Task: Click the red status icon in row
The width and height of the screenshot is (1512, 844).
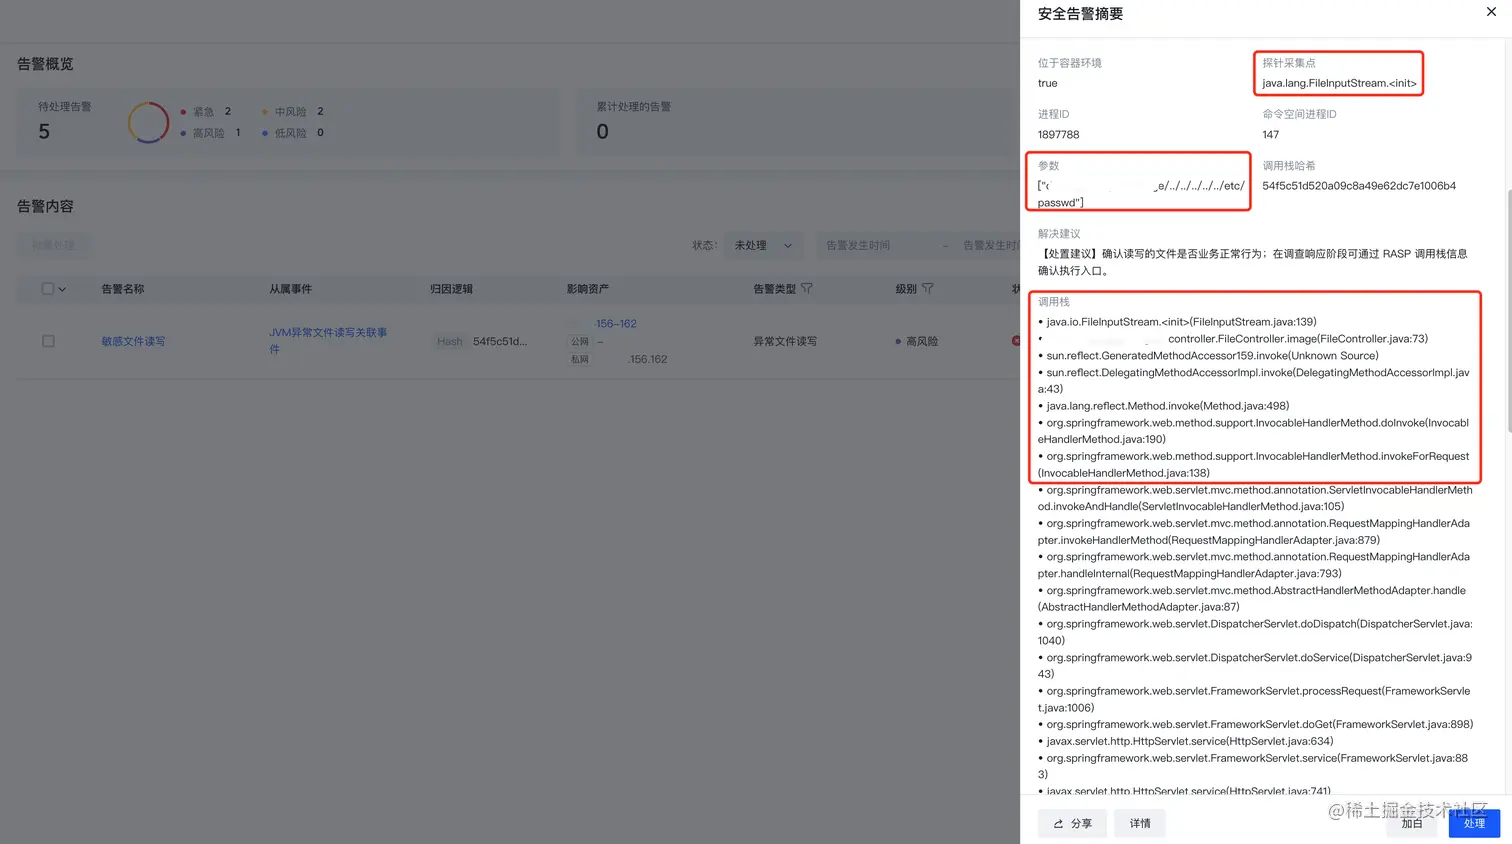Action: pos(1015,341)
